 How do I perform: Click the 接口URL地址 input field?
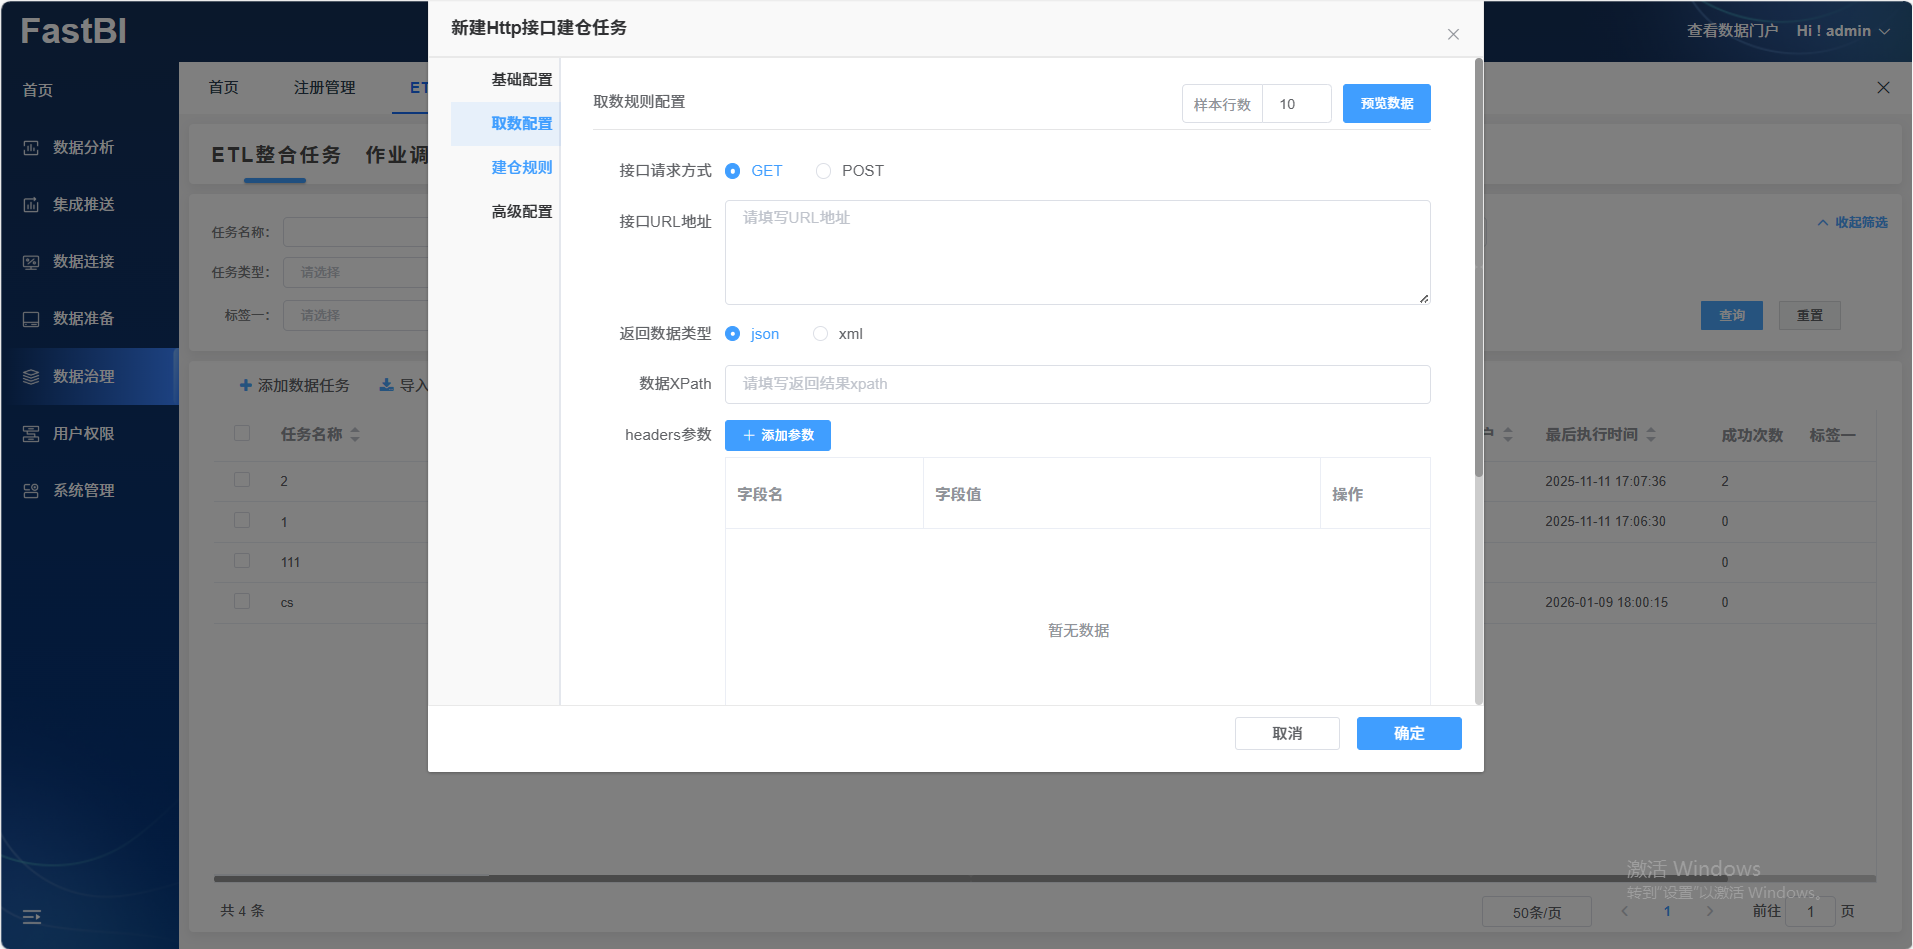(x=1077, y=250)
